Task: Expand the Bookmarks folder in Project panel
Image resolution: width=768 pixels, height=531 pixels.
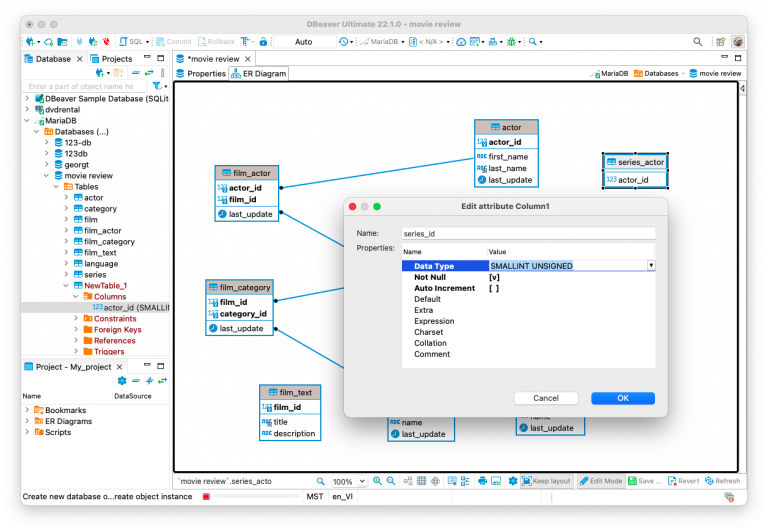Action: [x=27, y=410]
